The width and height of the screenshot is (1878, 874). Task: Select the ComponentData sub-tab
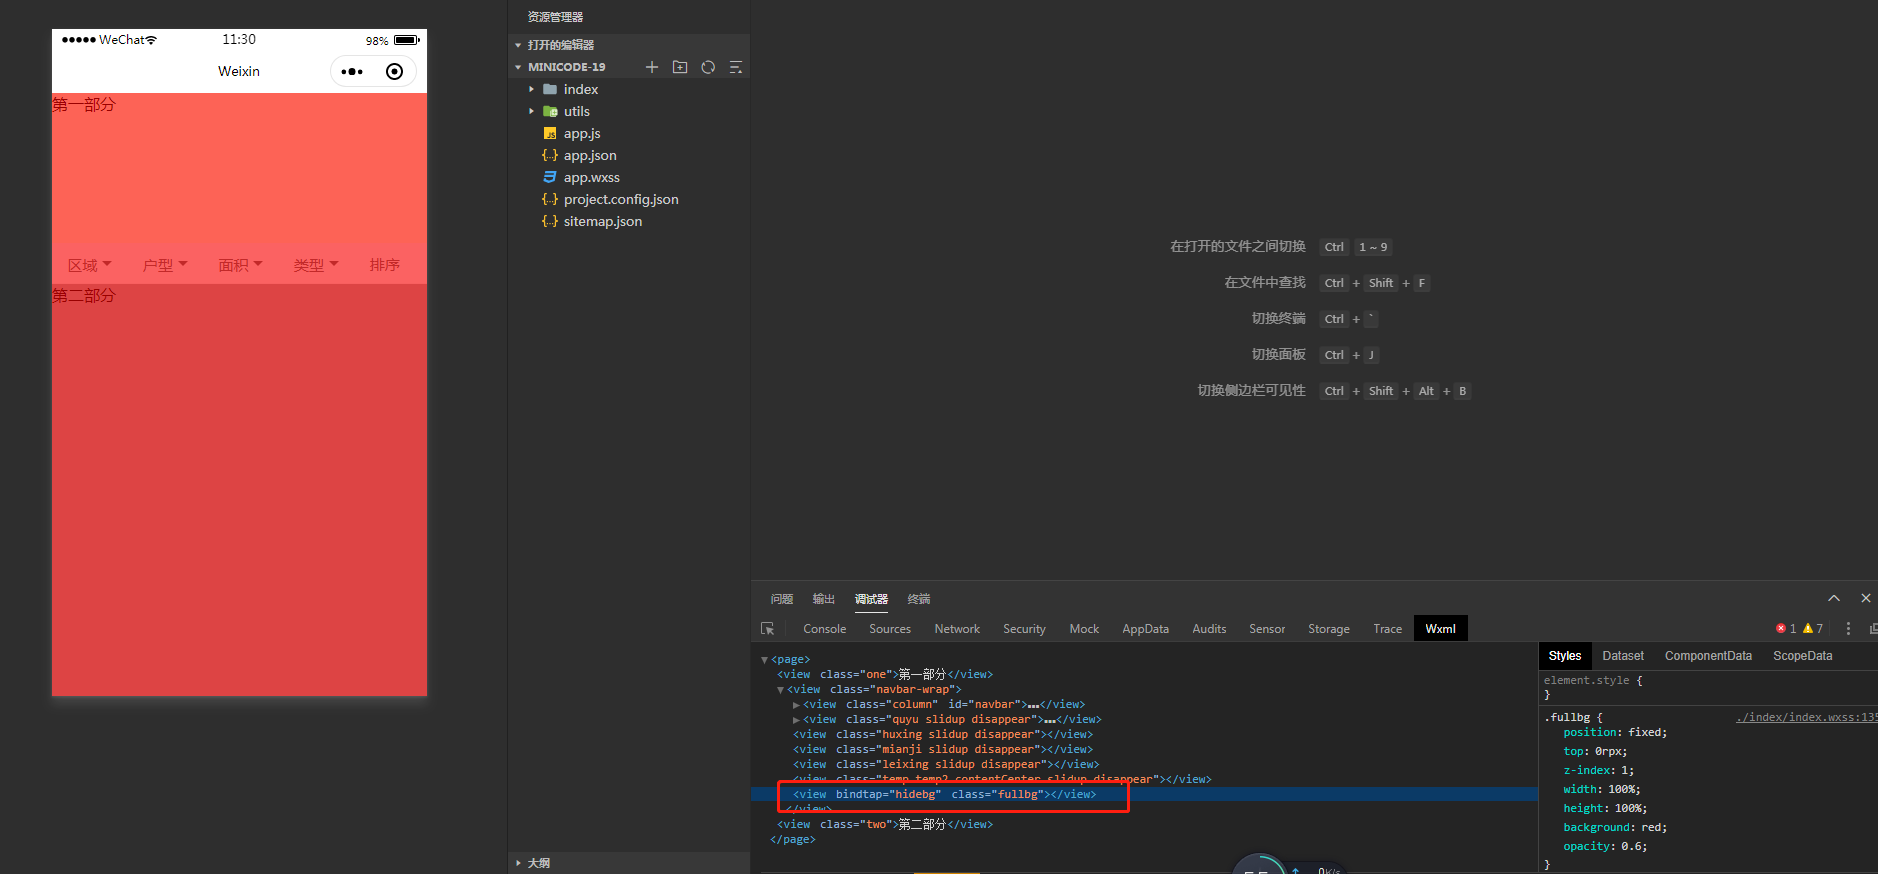pyautogui.click(x=1708, y=656)
